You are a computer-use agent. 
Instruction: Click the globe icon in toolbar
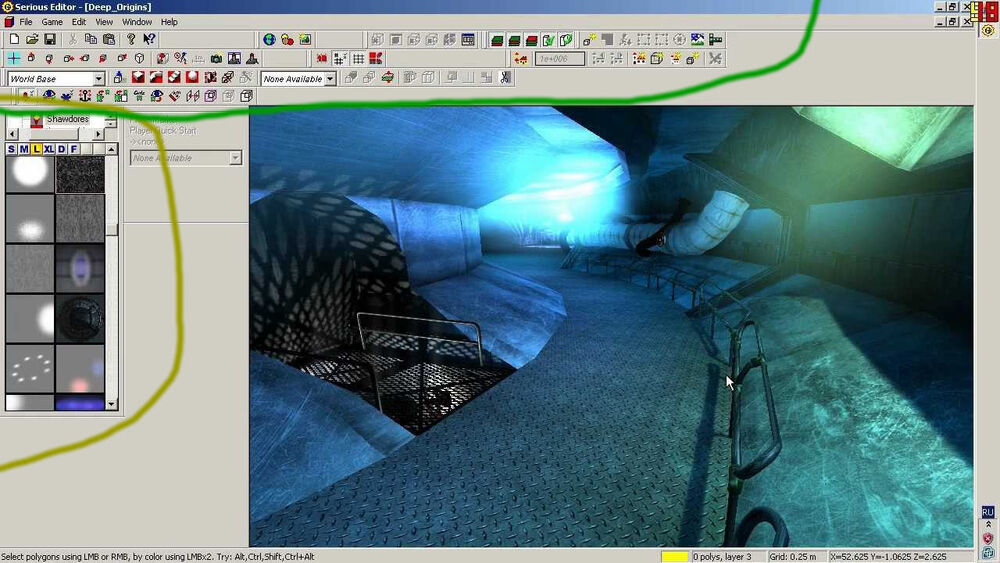pos(269,40)
